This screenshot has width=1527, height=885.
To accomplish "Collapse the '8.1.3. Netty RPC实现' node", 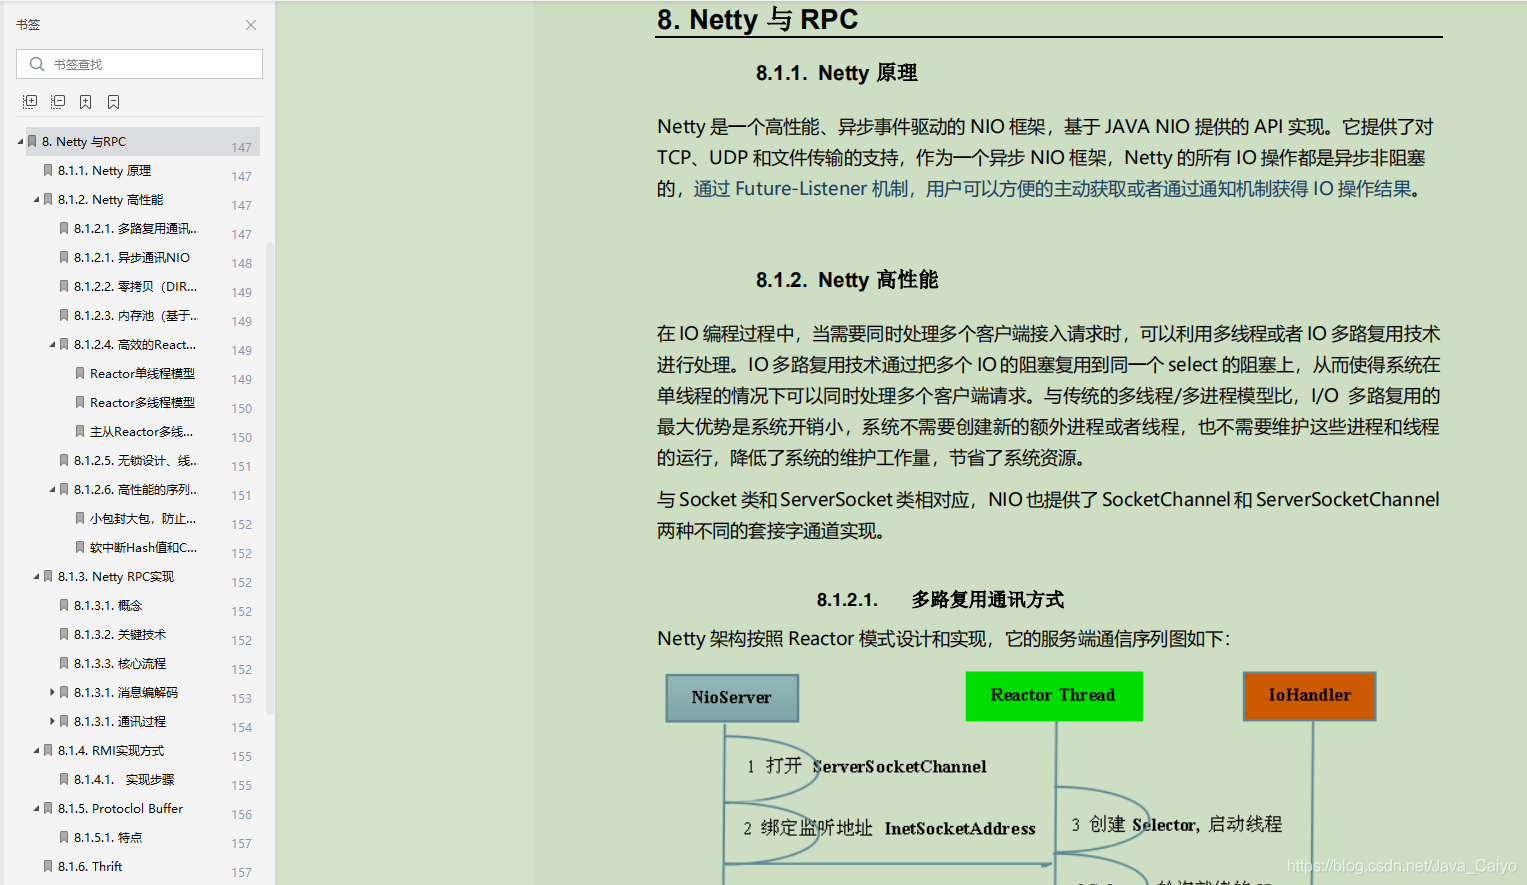I will tap(37, 577).
